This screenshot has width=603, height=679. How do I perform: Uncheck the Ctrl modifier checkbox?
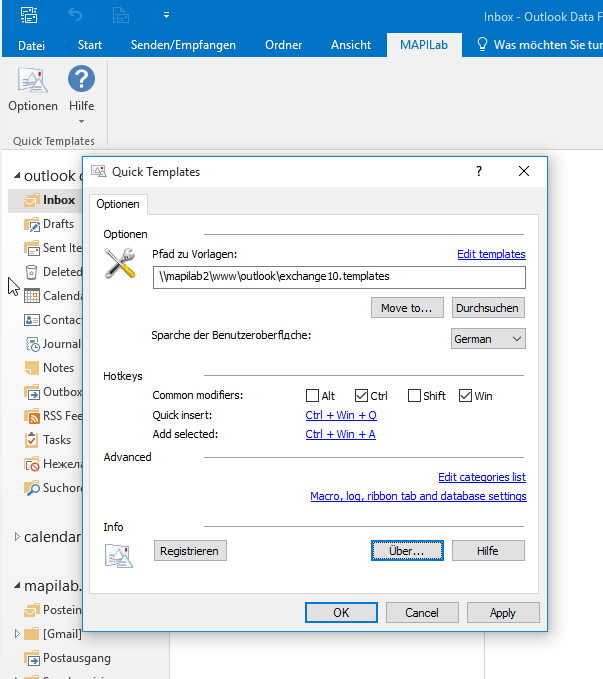361,396
